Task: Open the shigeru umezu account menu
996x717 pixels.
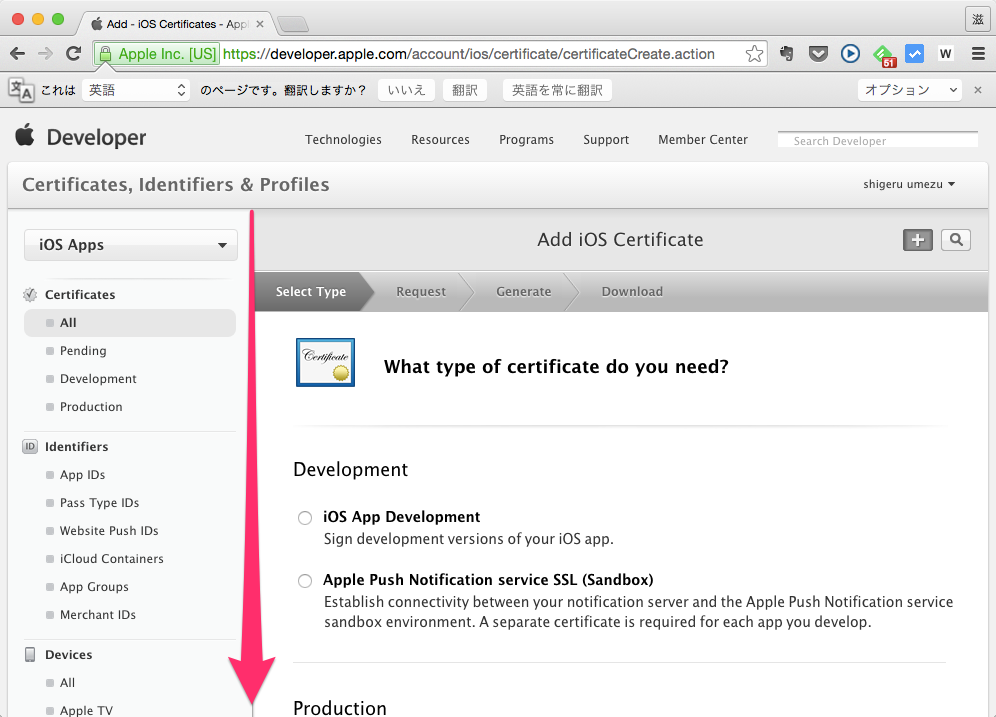Action: pos(909,184)
